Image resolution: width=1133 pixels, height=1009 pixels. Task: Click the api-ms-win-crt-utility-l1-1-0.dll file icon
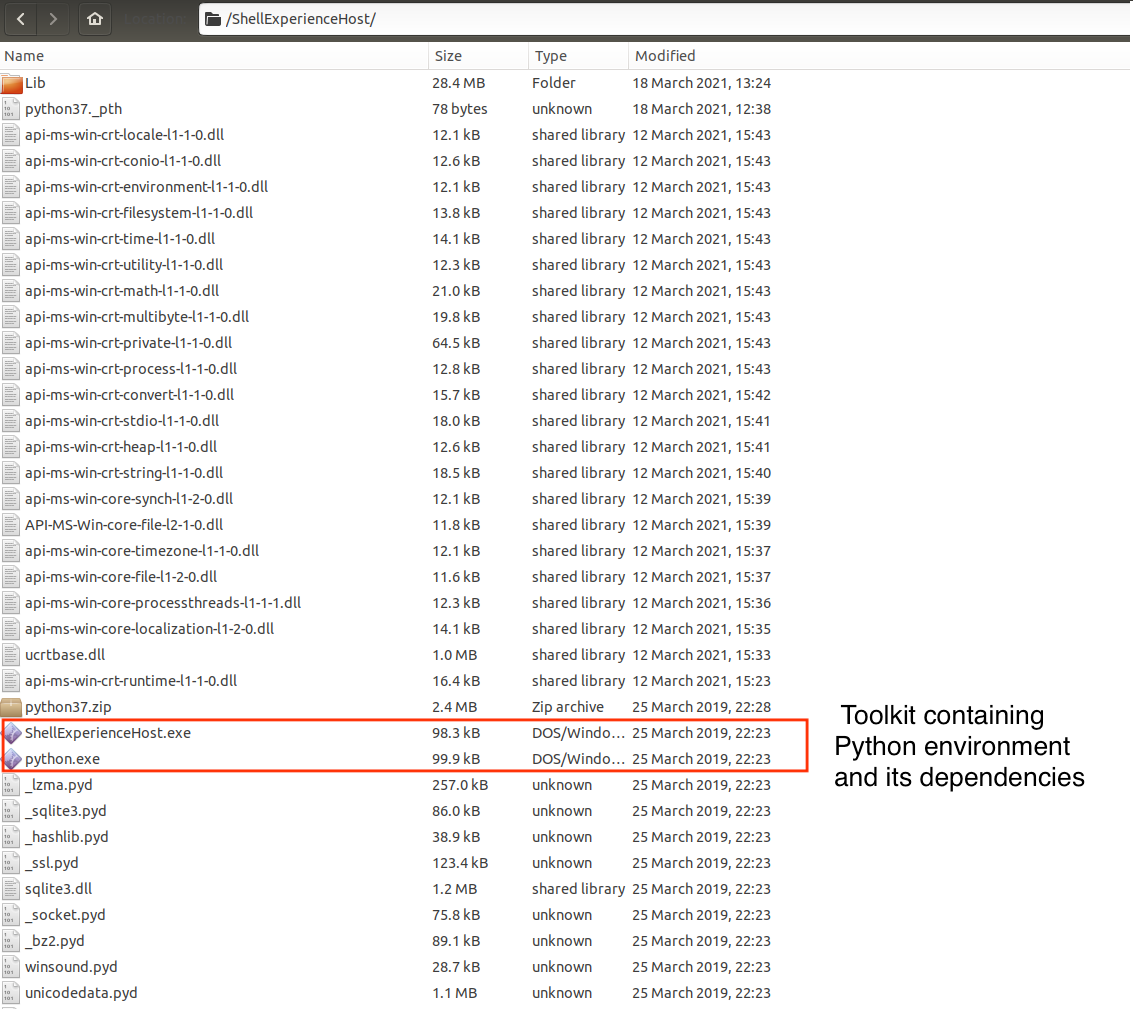[11, 265]
